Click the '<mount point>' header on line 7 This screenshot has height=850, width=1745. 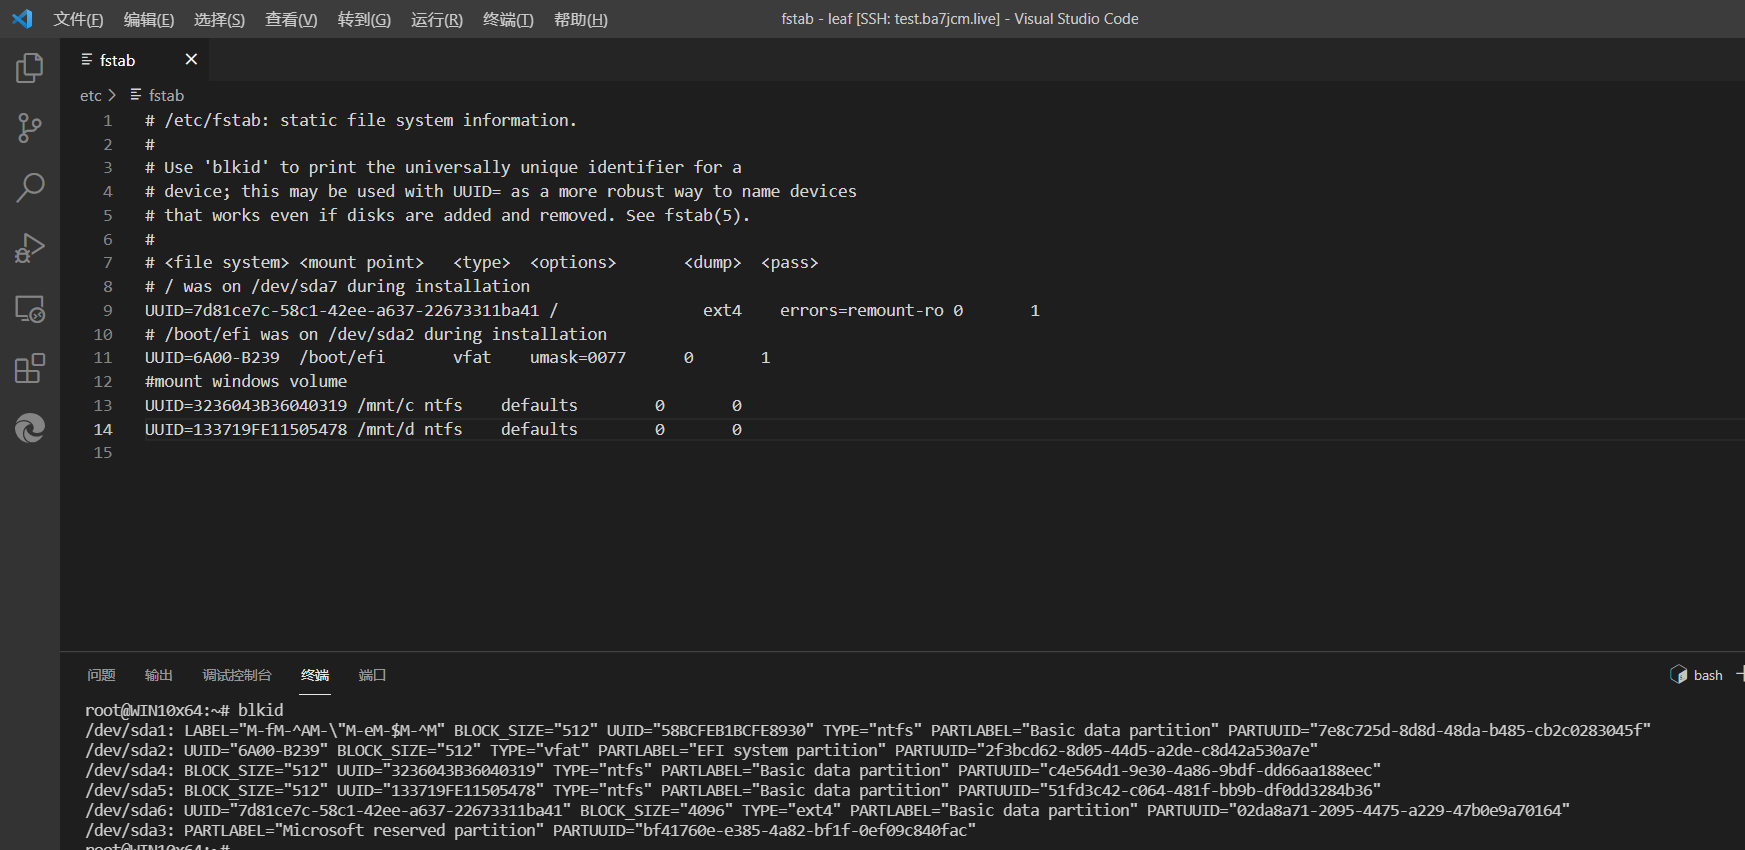click(x=361, y=262)
